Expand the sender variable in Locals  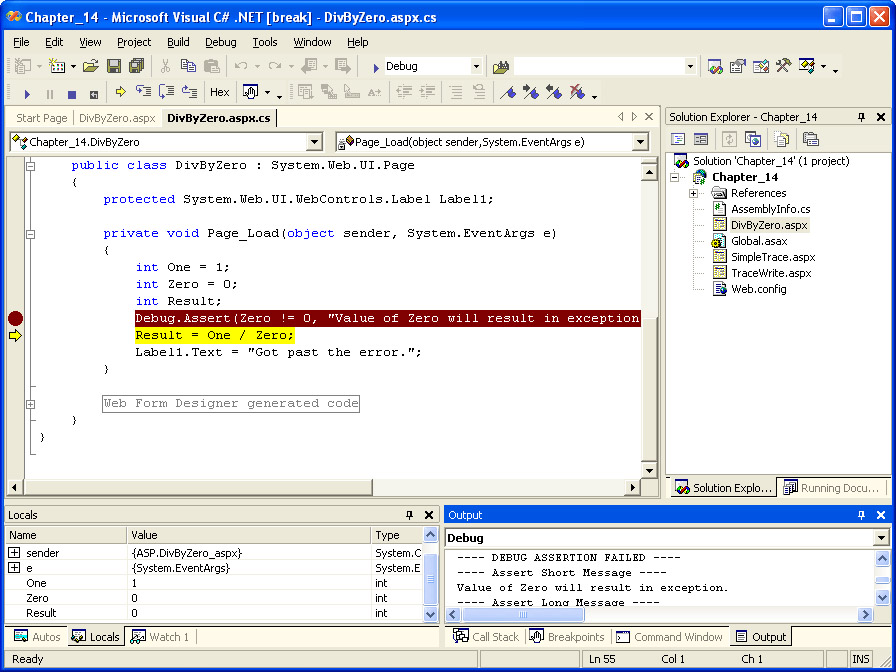click(14, 553)
